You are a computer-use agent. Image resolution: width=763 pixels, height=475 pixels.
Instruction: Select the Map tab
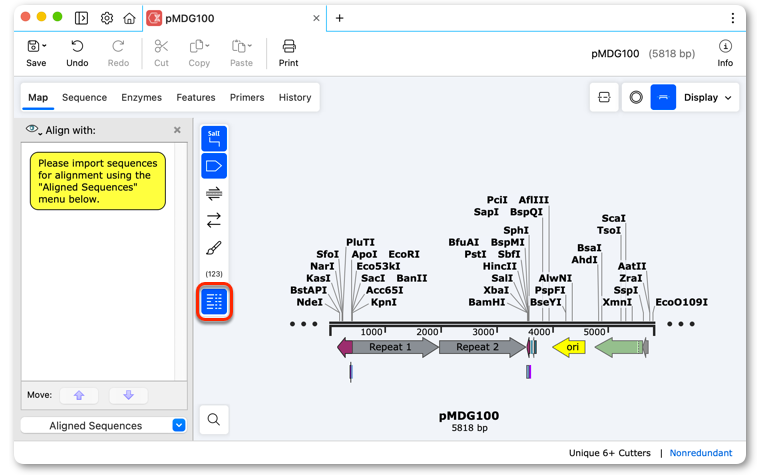coord(38,97)
